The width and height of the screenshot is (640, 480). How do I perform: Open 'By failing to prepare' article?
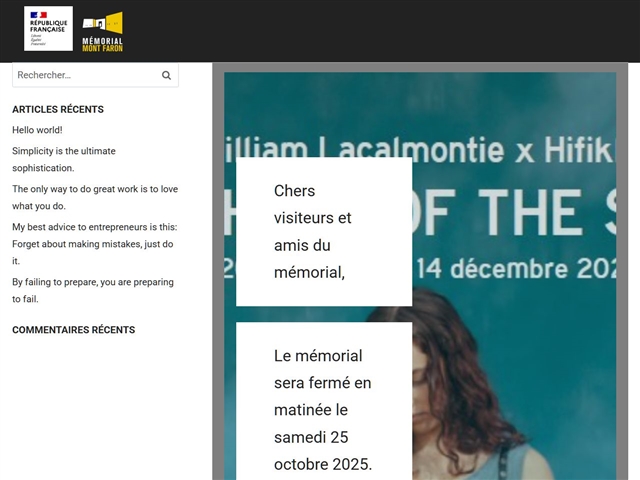pyautogui.click(x=92, y=290)
